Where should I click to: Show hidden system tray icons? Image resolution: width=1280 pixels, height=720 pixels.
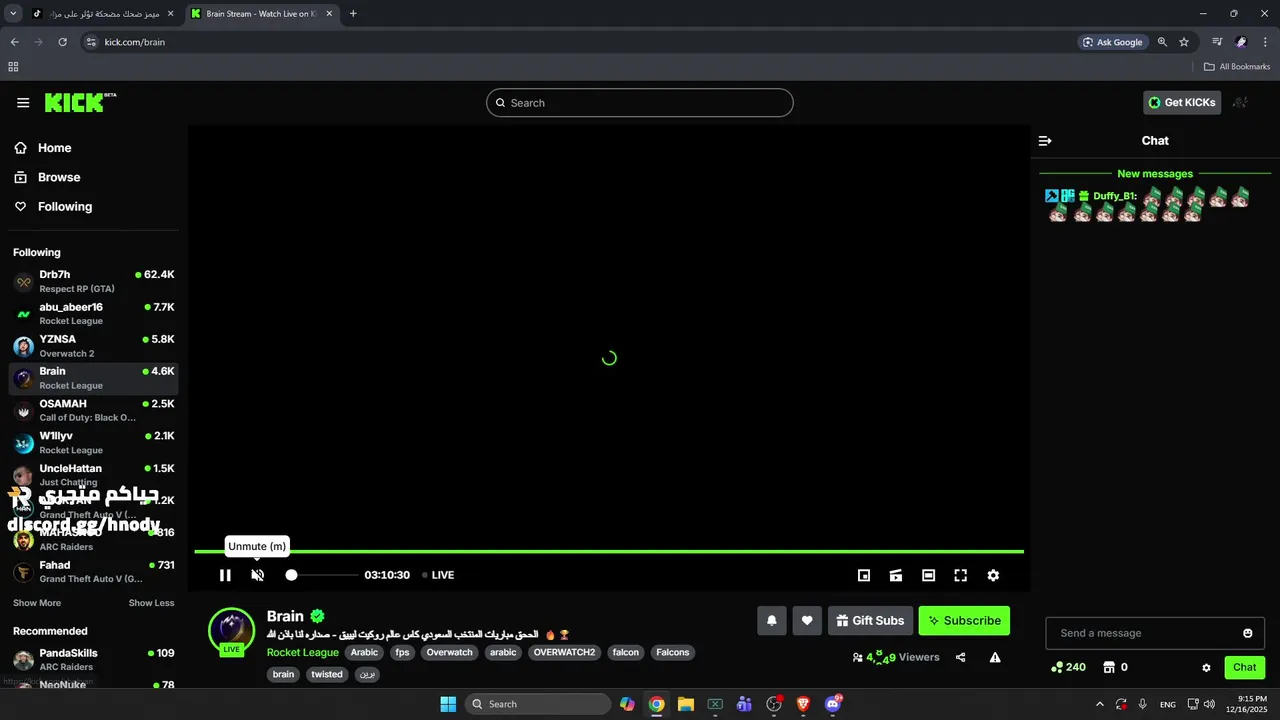(x=1100, y=704)
